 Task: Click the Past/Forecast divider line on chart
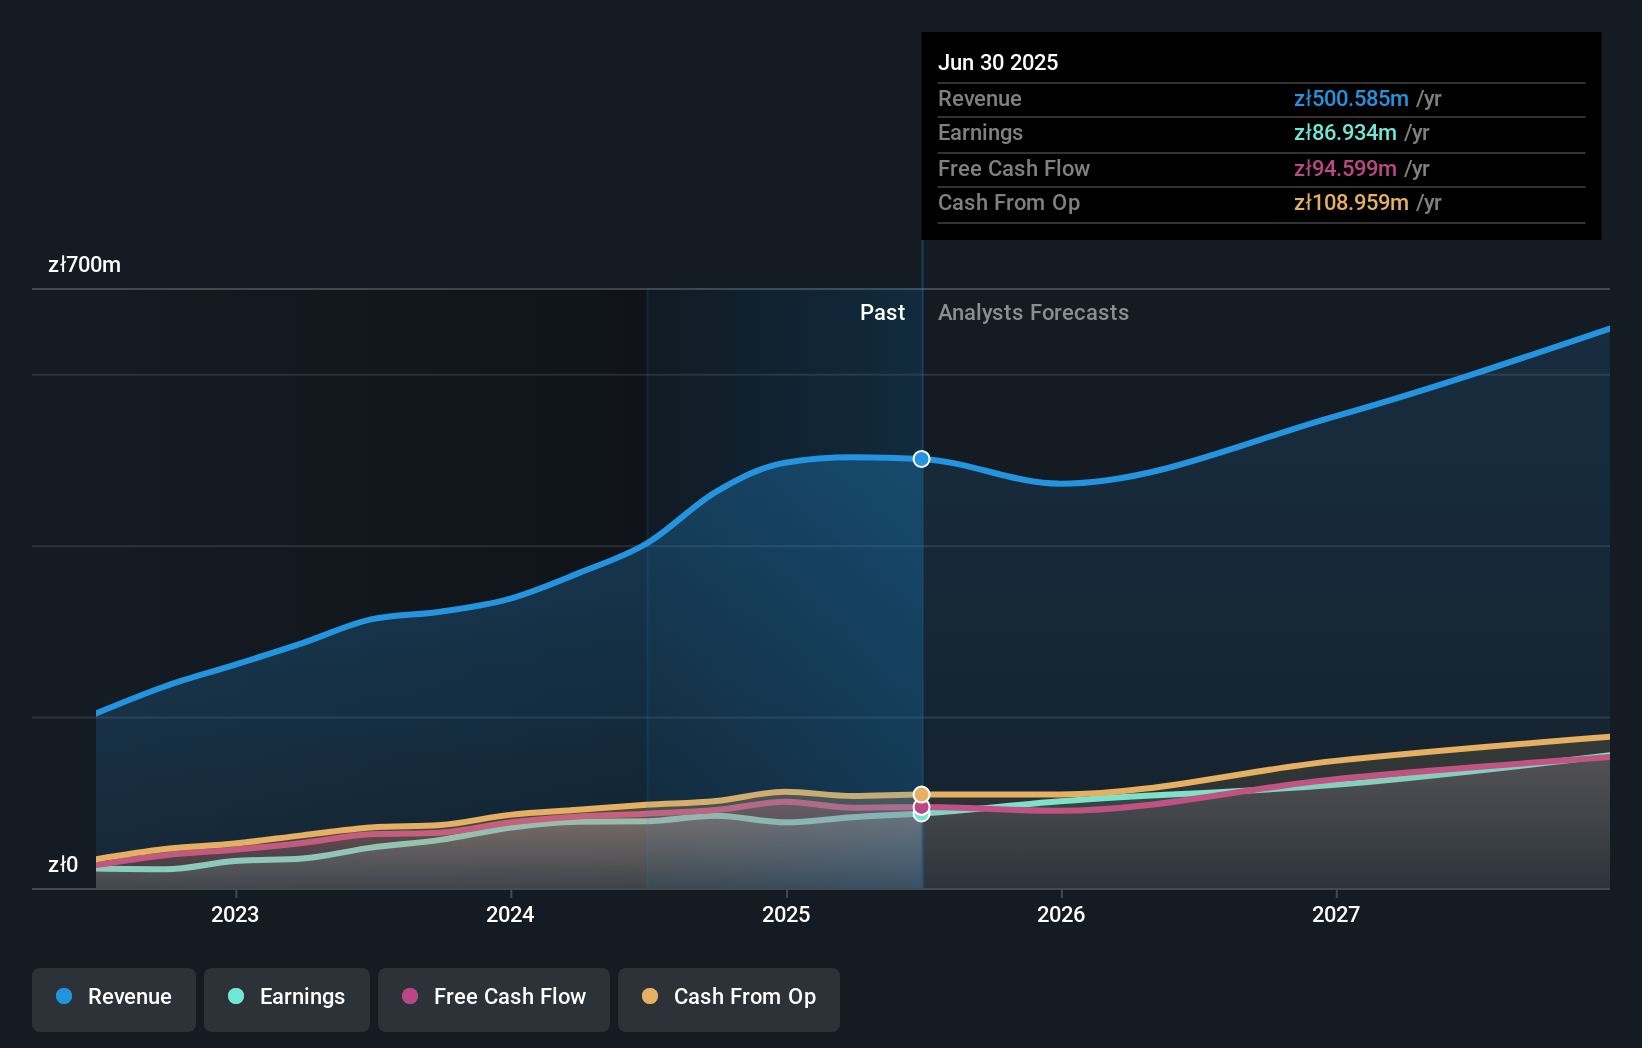click(922, 600)
